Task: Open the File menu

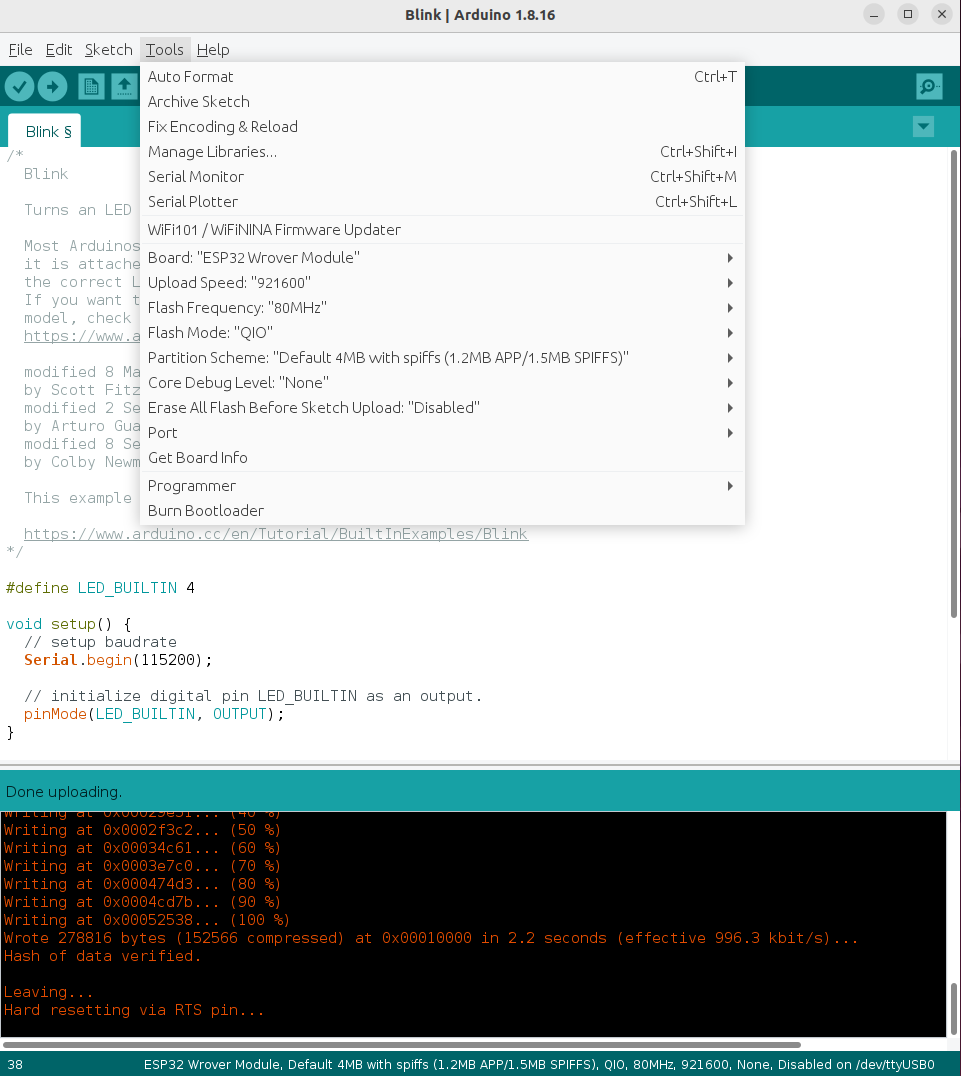Action: pyautogui.click(x=21, y=49)
